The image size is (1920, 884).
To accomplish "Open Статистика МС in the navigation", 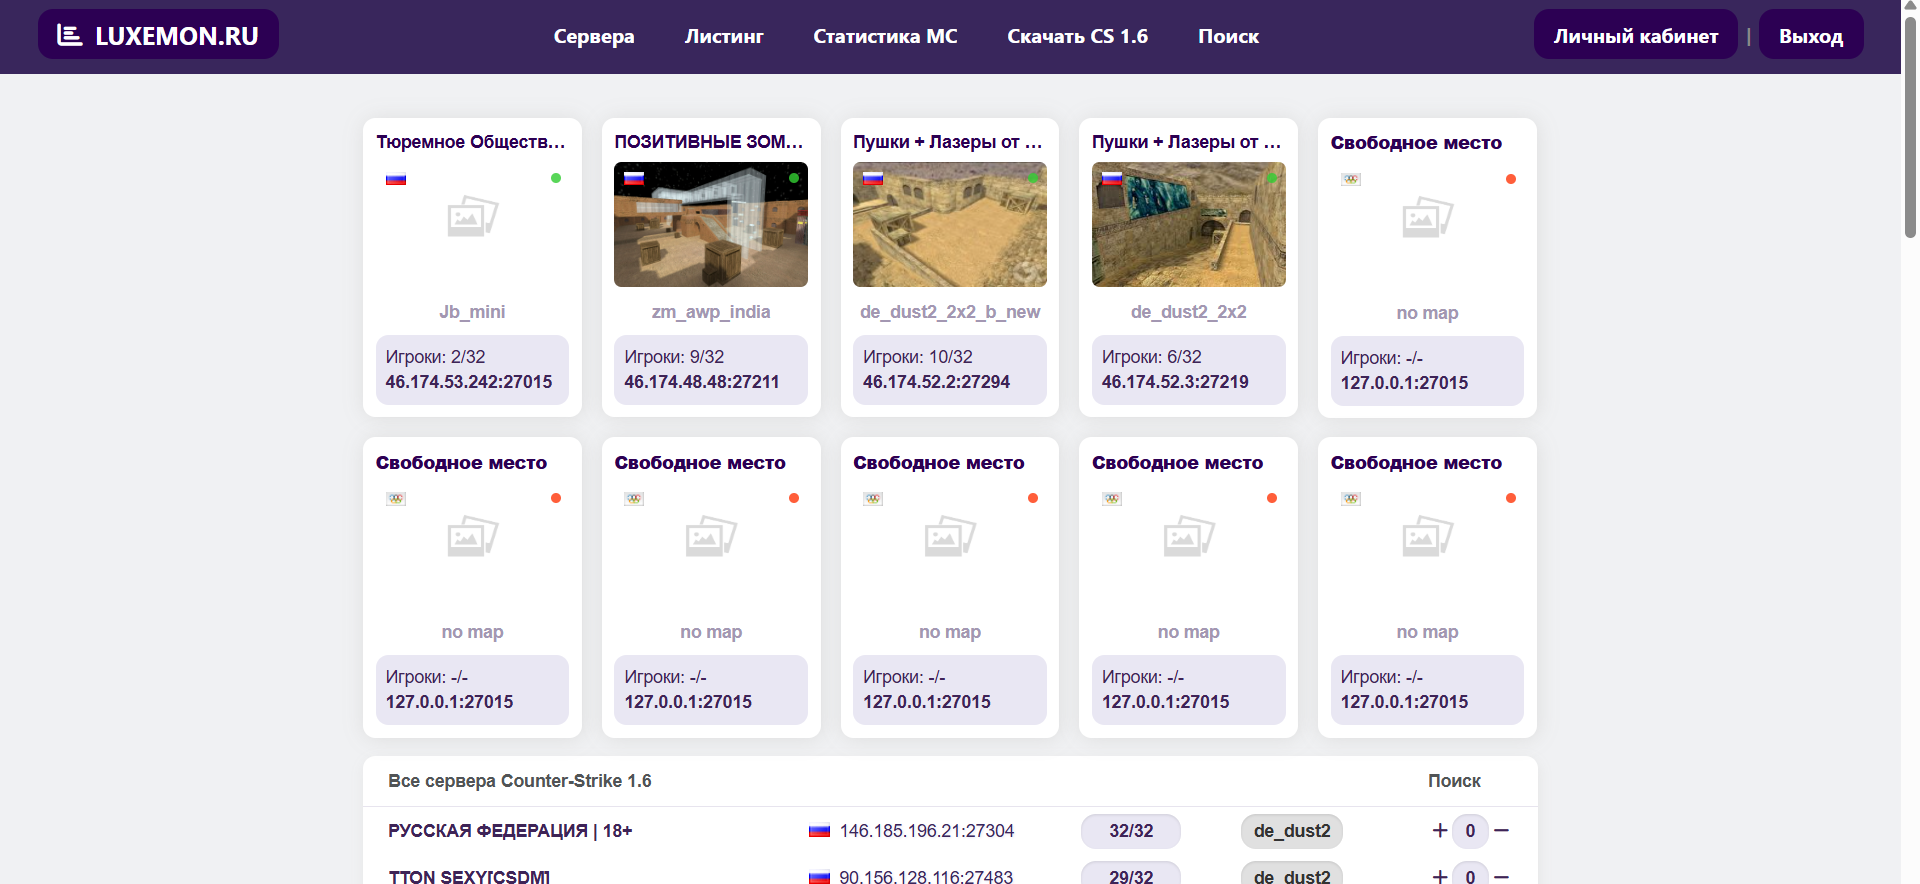I will coord(885,37).
